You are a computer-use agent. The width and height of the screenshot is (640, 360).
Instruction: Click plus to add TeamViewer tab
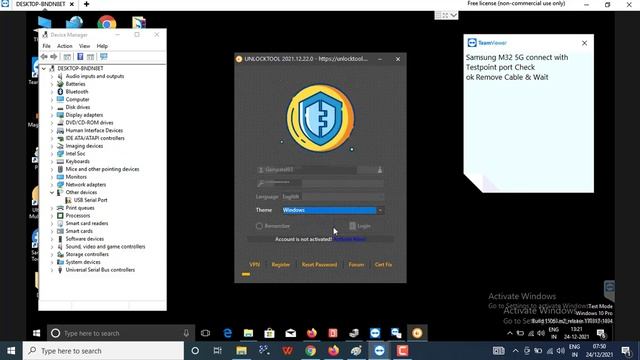pos(87,4)
